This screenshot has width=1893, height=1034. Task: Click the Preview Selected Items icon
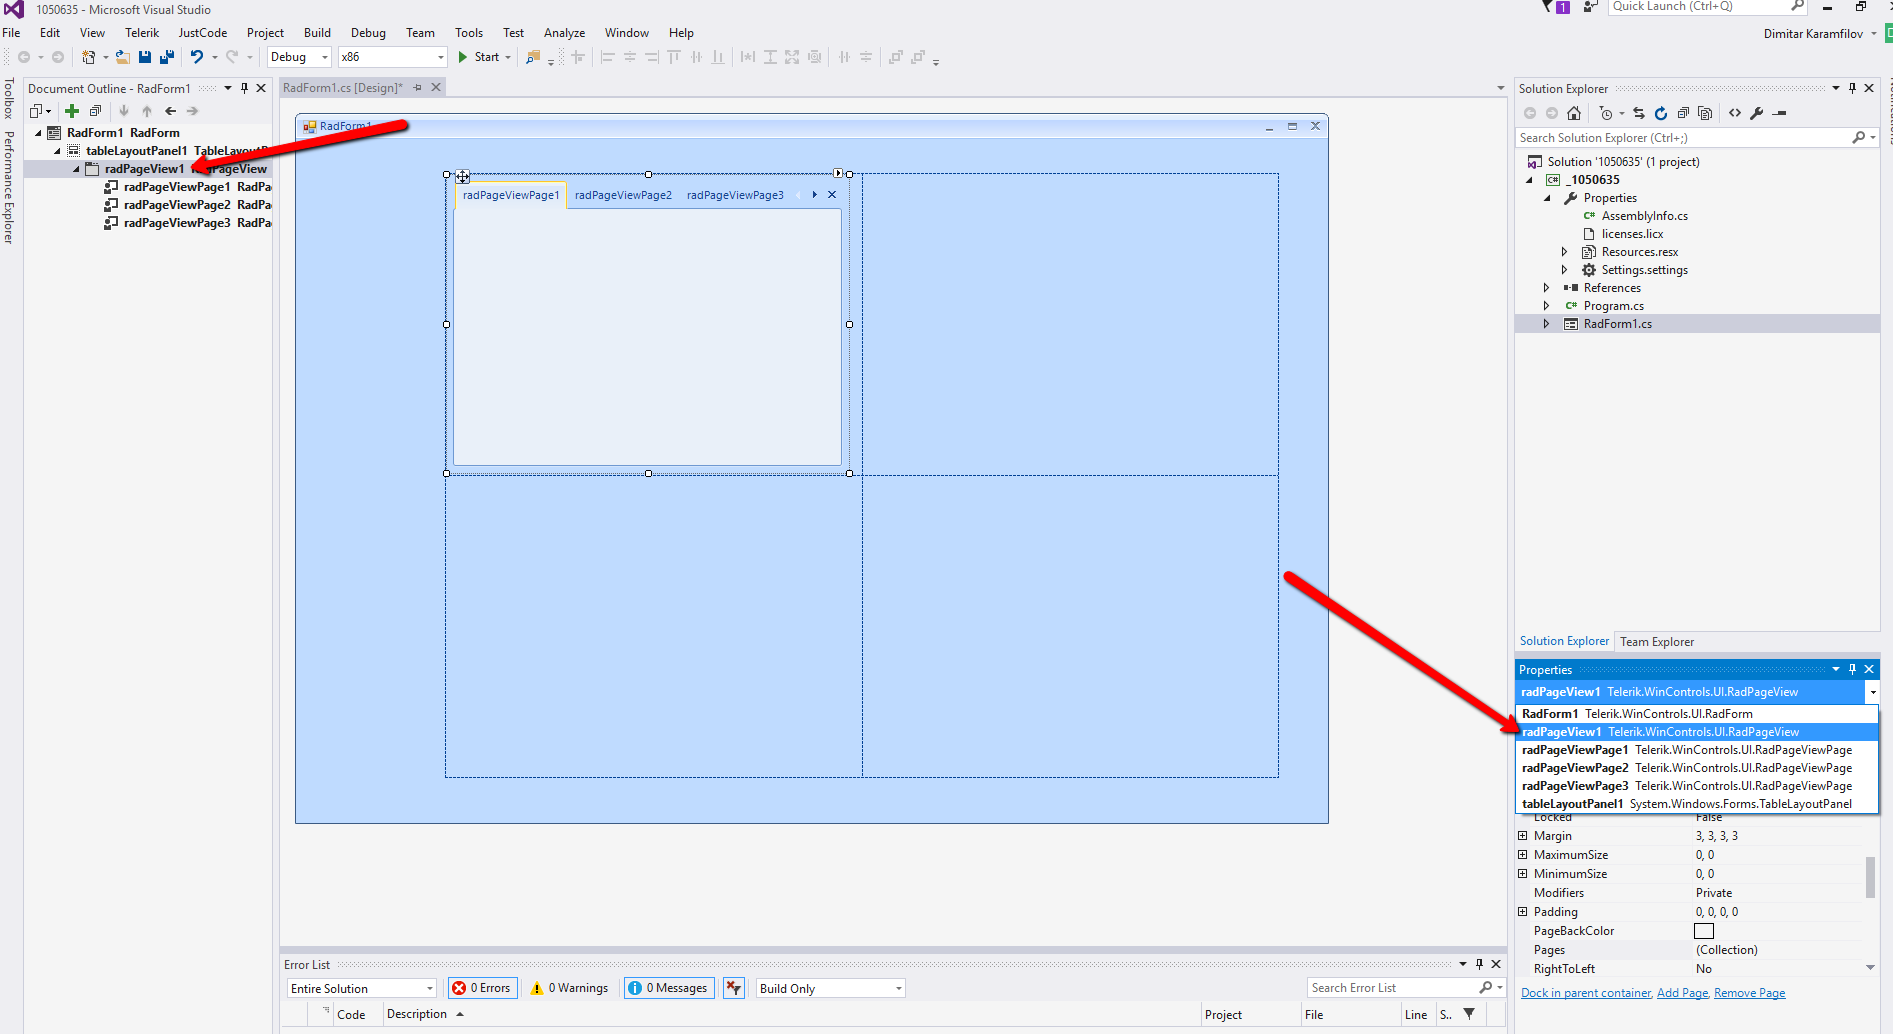pyautogui.click(x=1780, y=113)
